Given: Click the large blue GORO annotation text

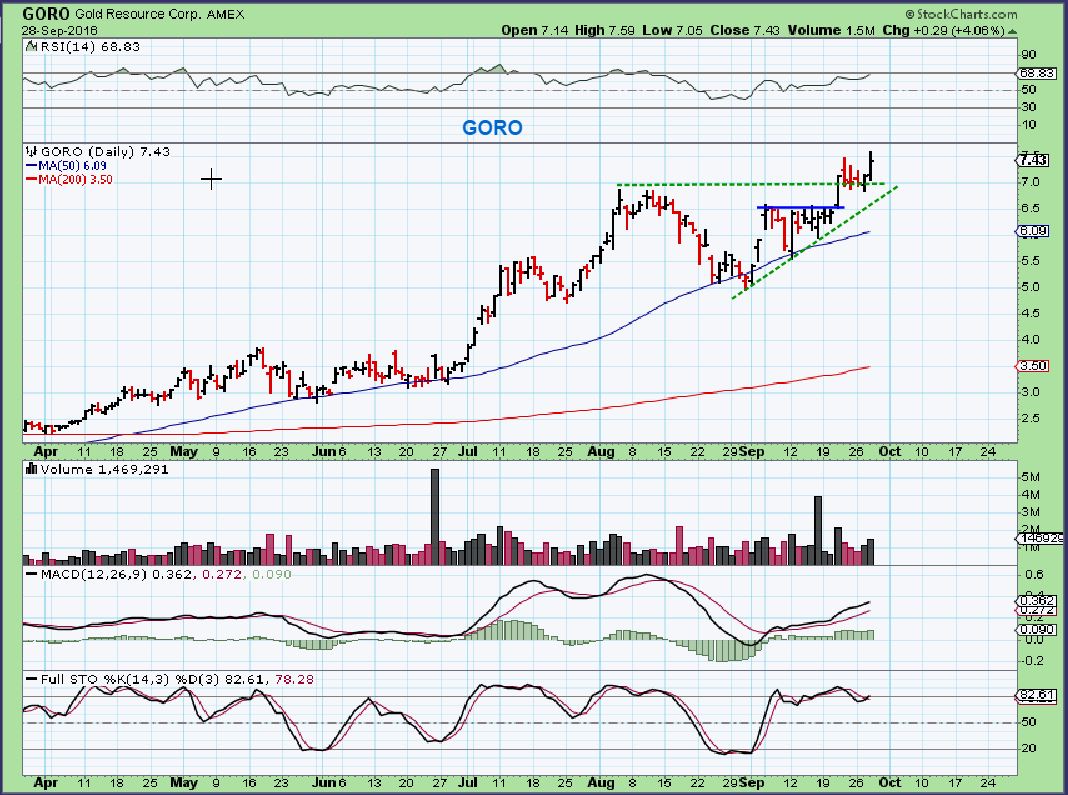Looking at the screenshot, I should click(492, 127).
